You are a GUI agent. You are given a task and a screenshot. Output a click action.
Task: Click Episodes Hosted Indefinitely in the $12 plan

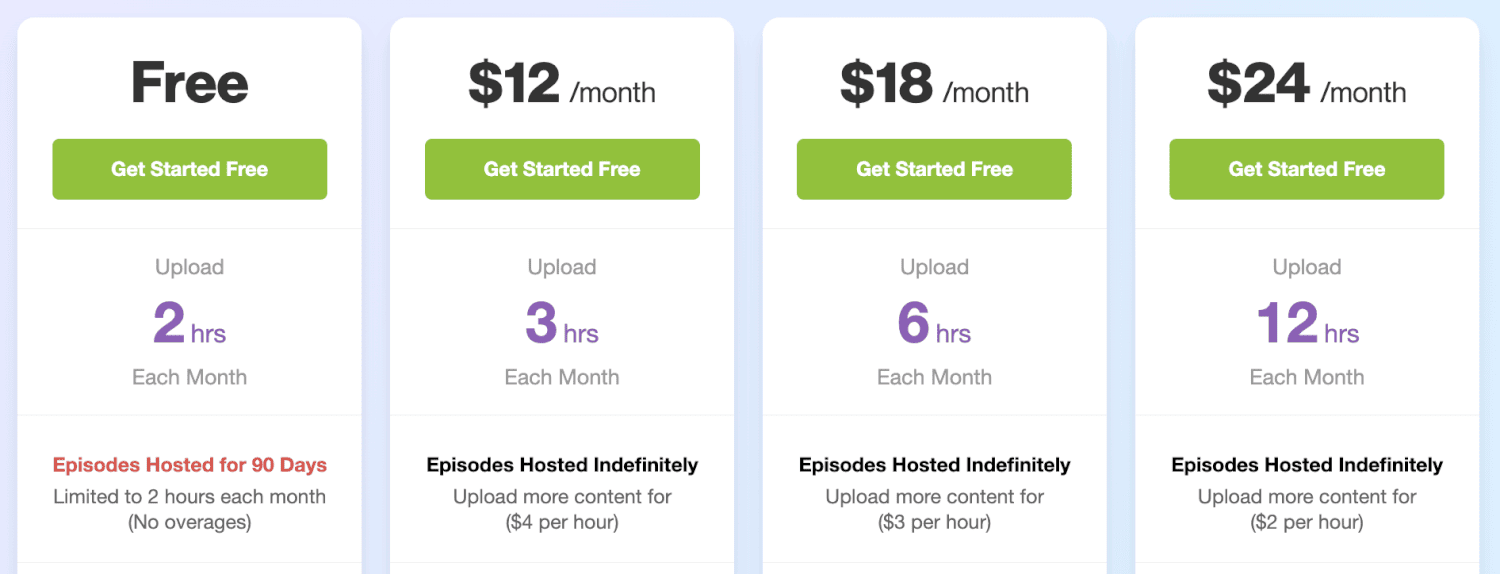coord(562,465)
